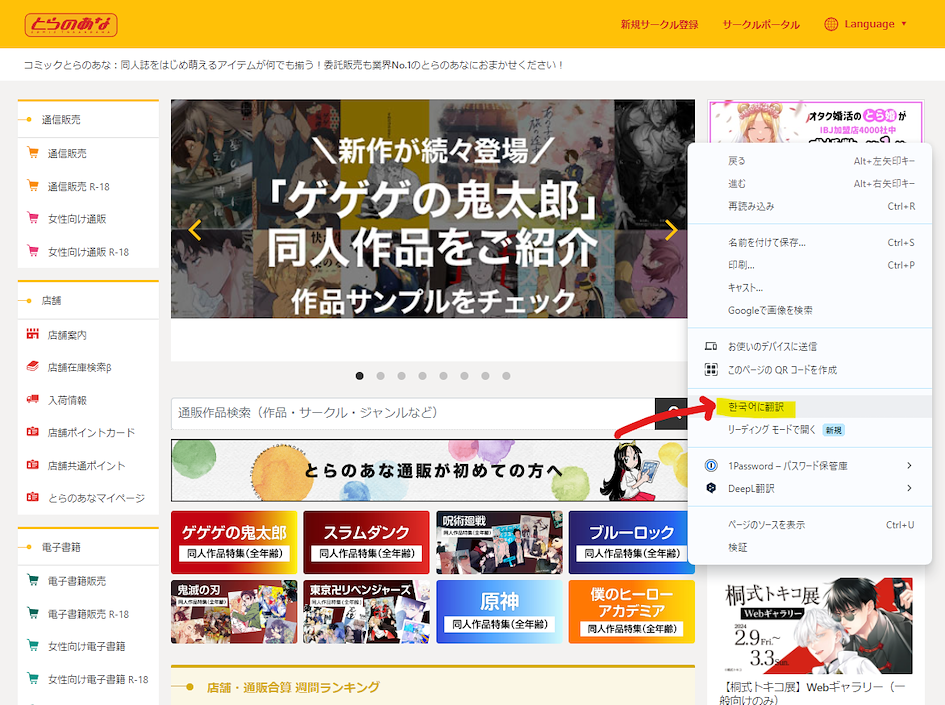Click cart icon next to 通信販売 R-18

pyautogui.click(x=33, y=186)
